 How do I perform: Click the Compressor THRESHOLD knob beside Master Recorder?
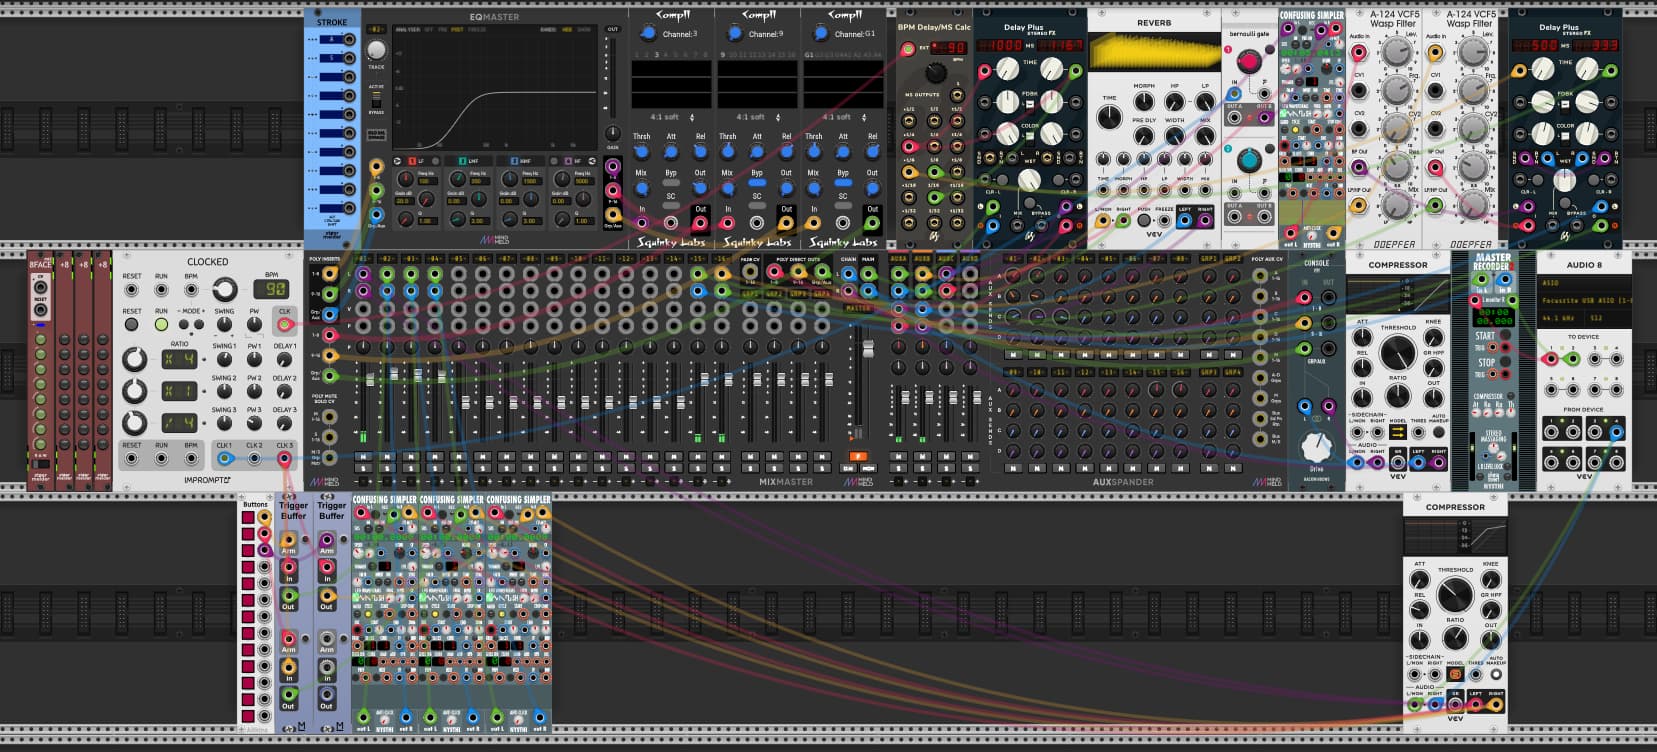point(1398,352)
